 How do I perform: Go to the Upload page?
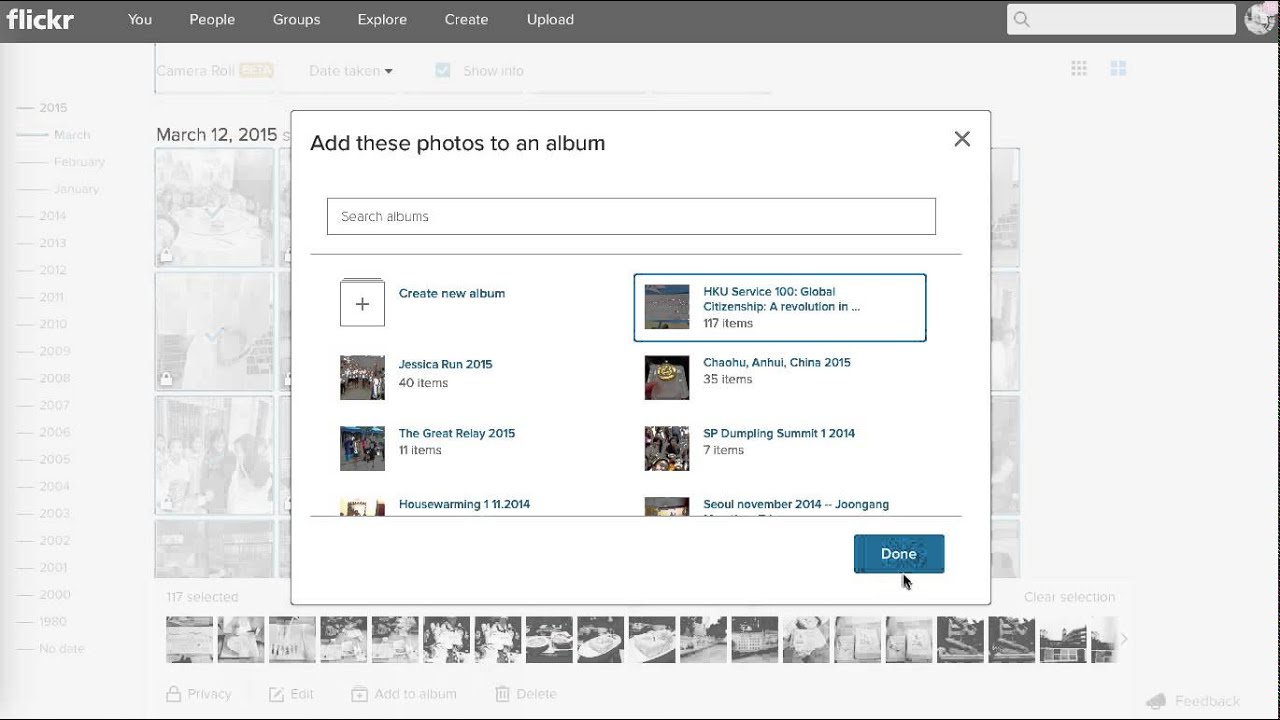tap(550, 19)
